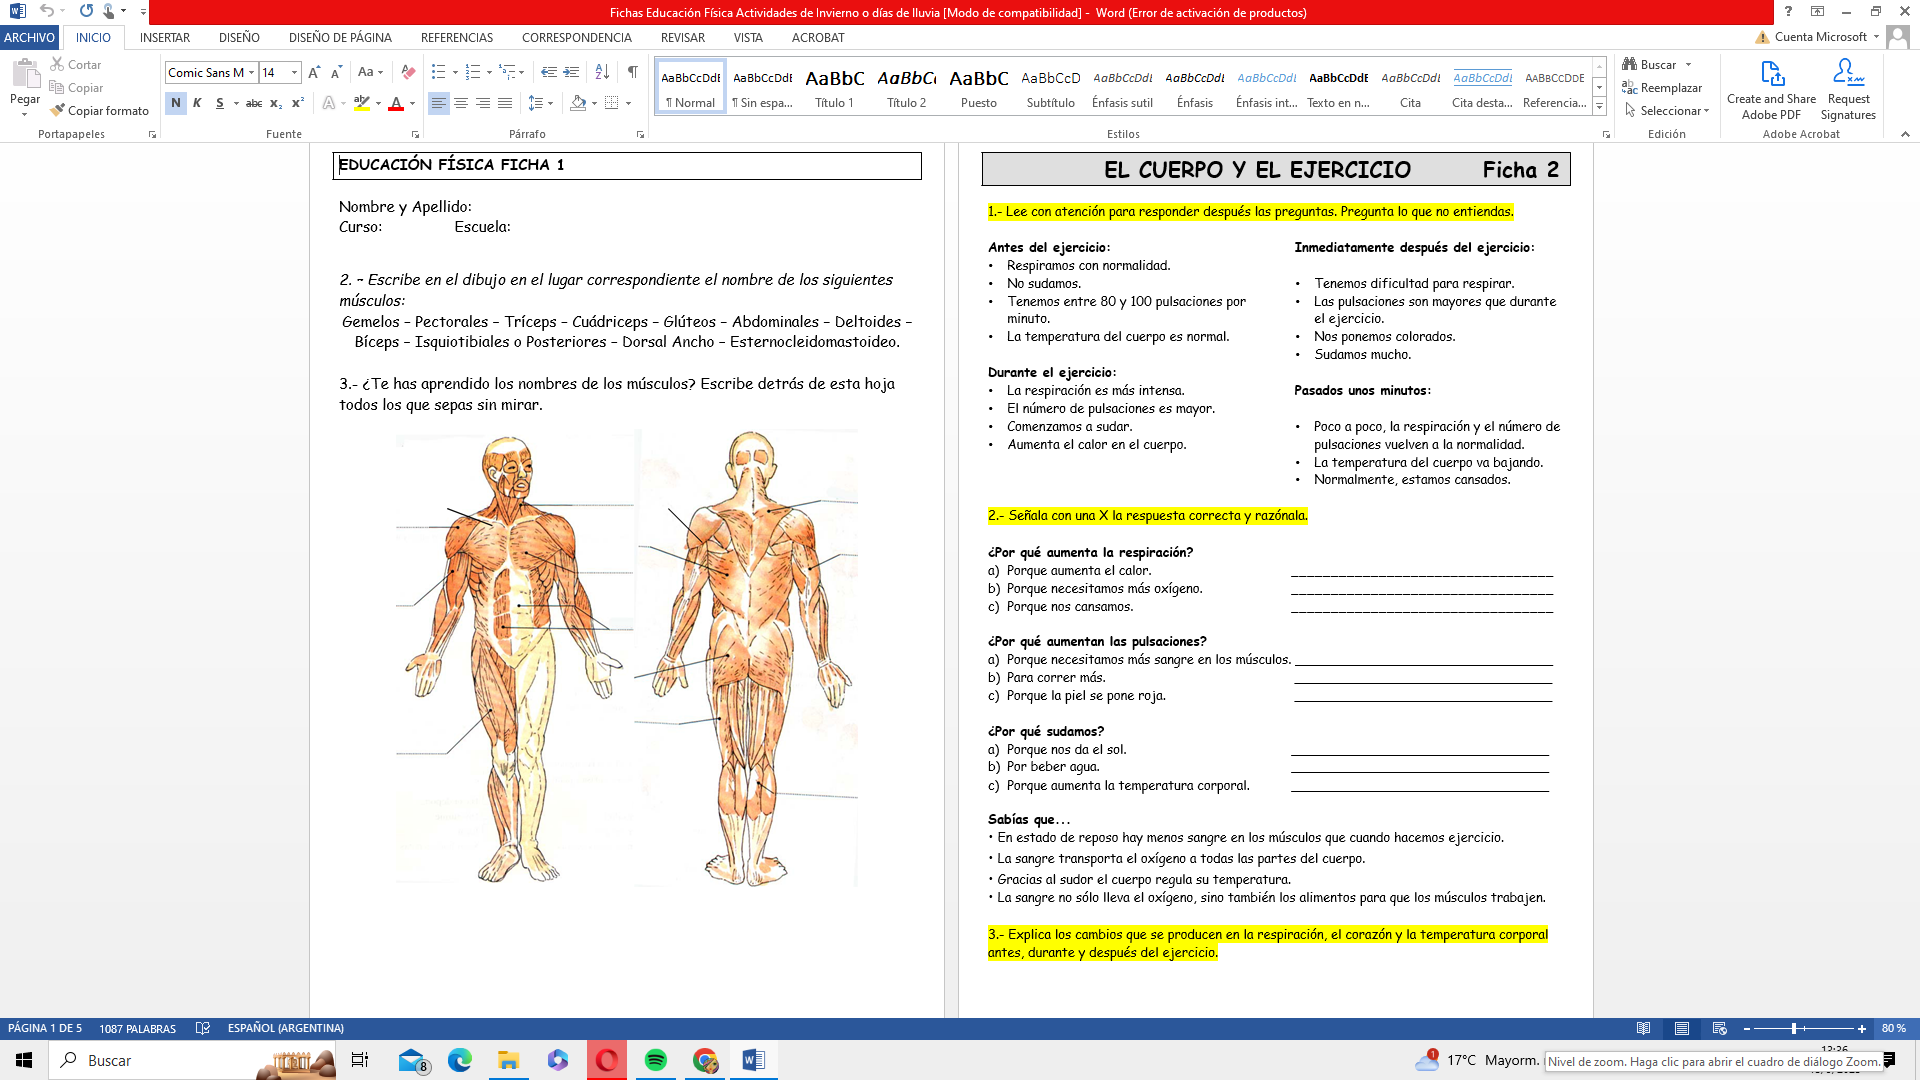Toggle superscript x² formatting
Image resolution: width=1920 pixels, height=1080 pixels.
pos(297,103)
